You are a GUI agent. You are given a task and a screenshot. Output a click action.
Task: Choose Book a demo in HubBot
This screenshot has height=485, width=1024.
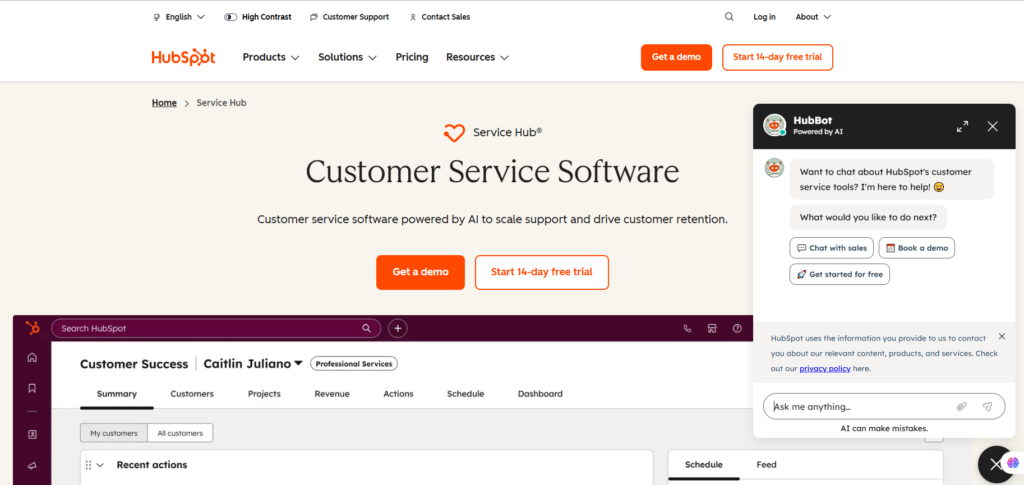917,248
